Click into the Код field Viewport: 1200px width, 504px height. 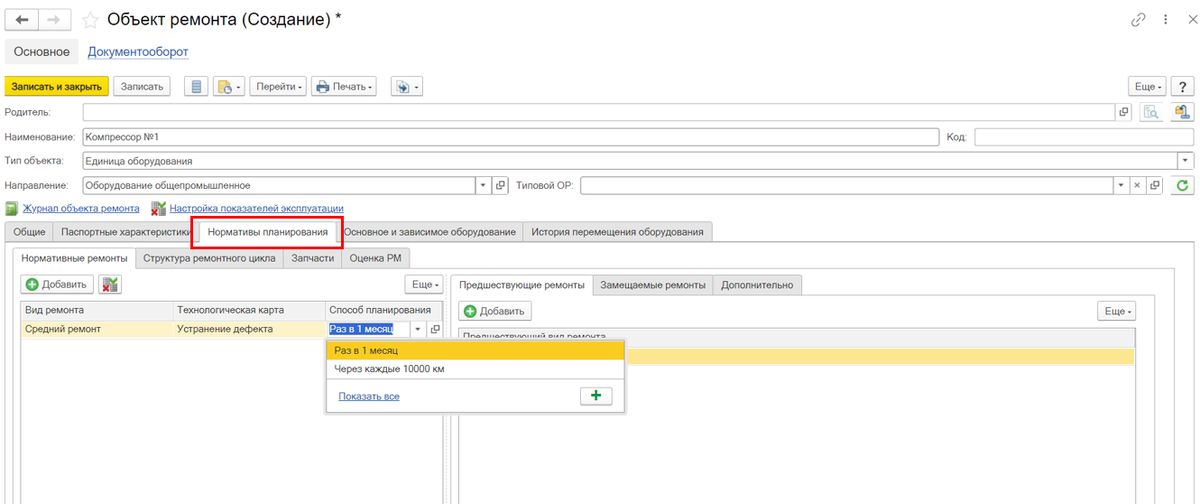point(1084,136)
